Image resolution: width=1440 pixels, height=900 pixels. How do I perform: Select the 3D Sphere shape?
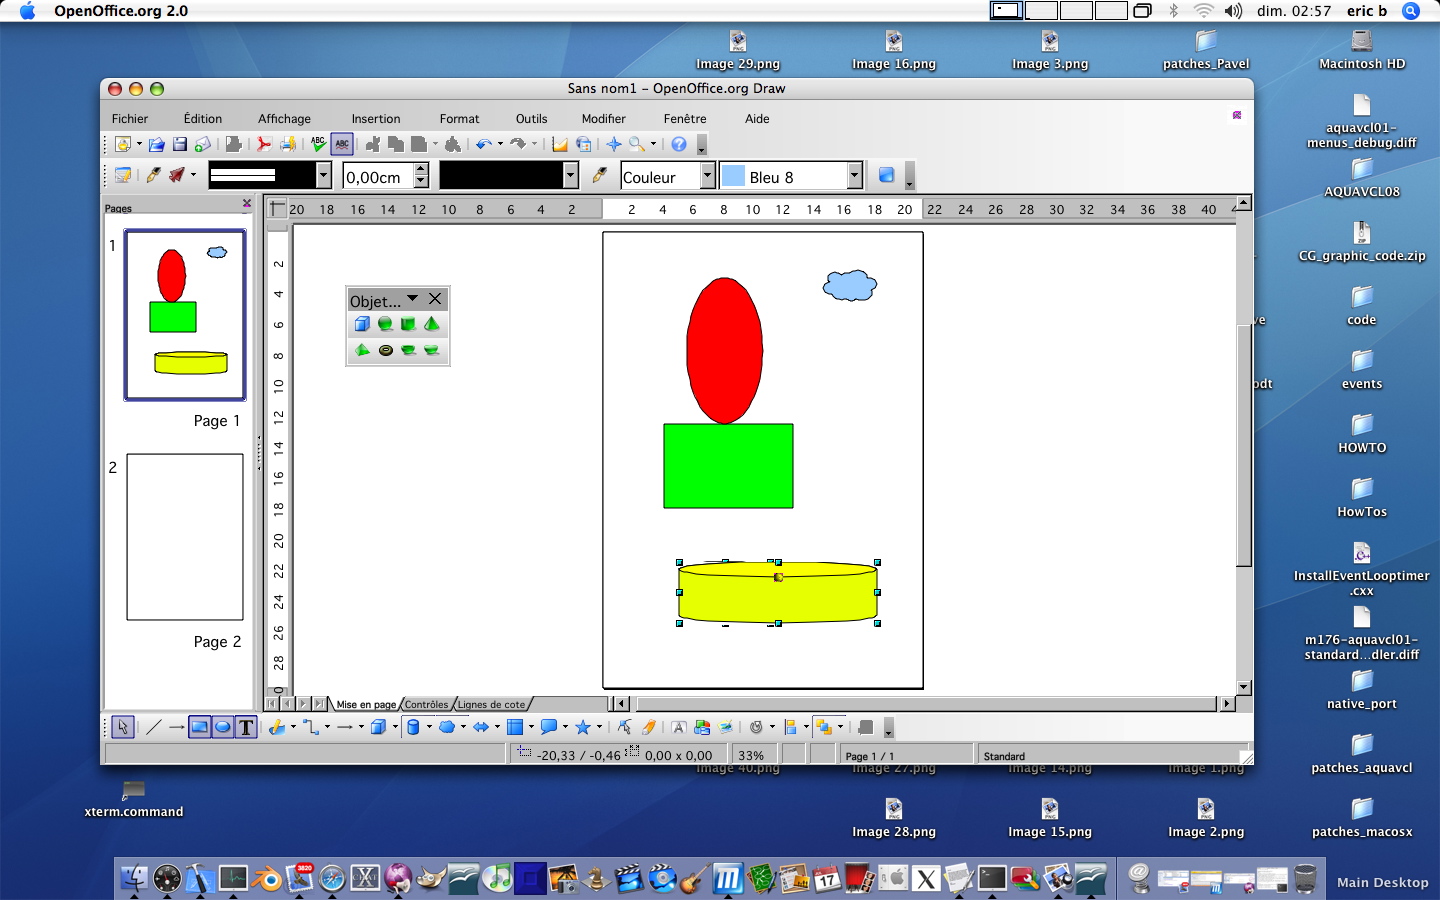click(x=385, y=324)
